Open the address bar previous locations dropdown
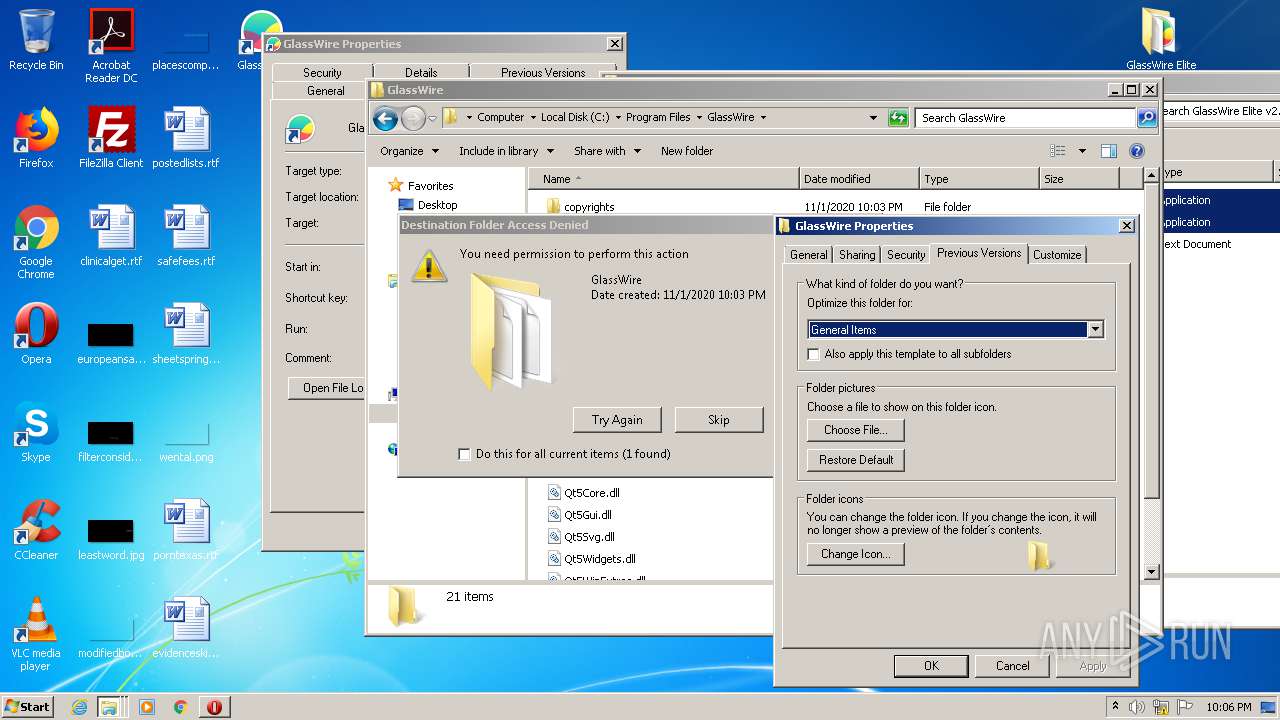This screenshot has height=720, width=1280. (x=873, y=118)
